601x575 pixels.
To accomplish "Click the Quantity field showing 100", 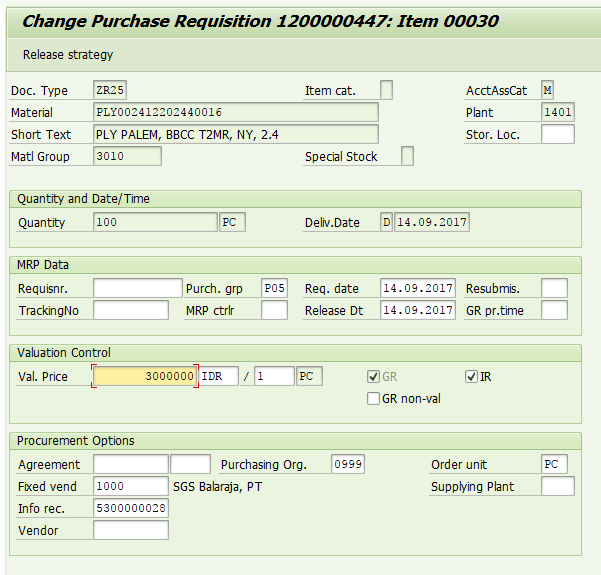I will pos(155,222).
